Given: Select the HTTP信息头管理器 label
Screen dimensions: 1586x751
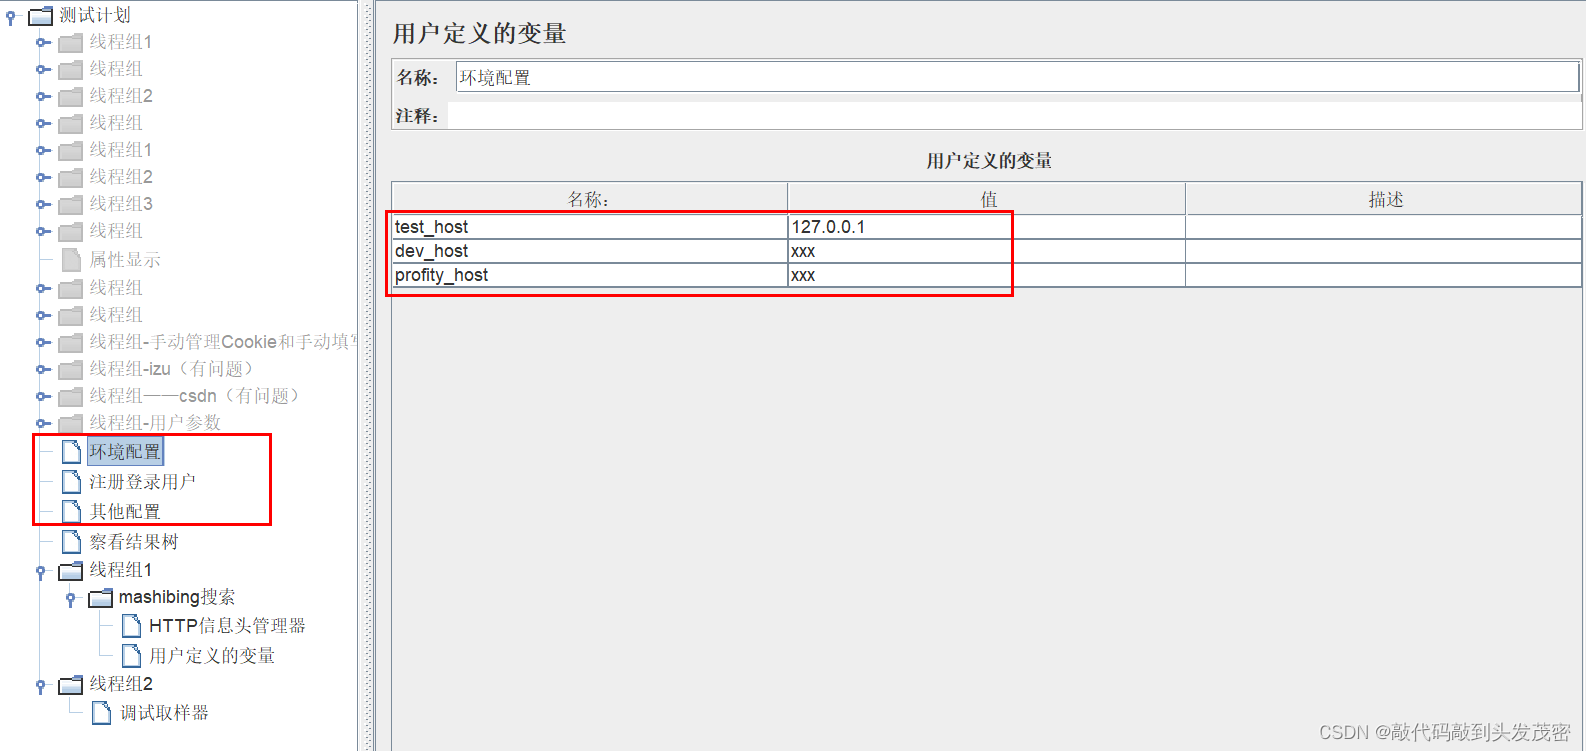Looking at the screenshot, I should click(227, 626).
